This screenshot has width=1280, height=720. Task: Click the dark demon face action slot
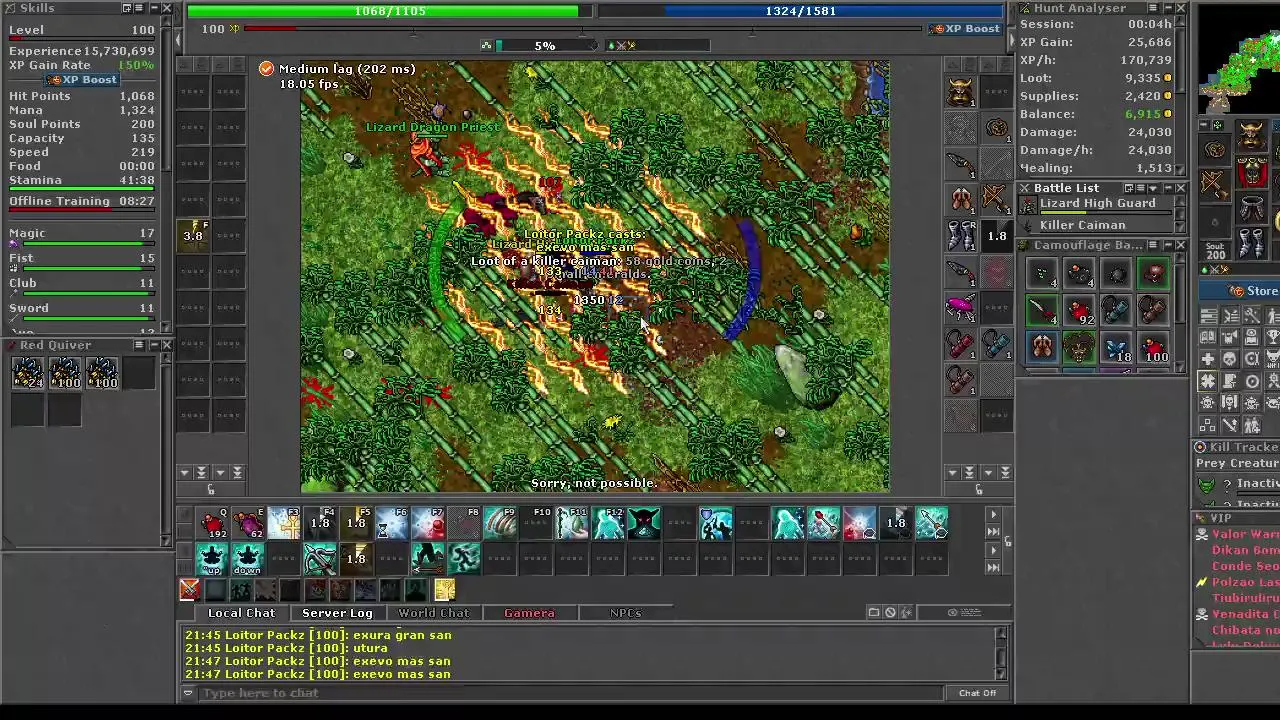(x=644, y=522)
